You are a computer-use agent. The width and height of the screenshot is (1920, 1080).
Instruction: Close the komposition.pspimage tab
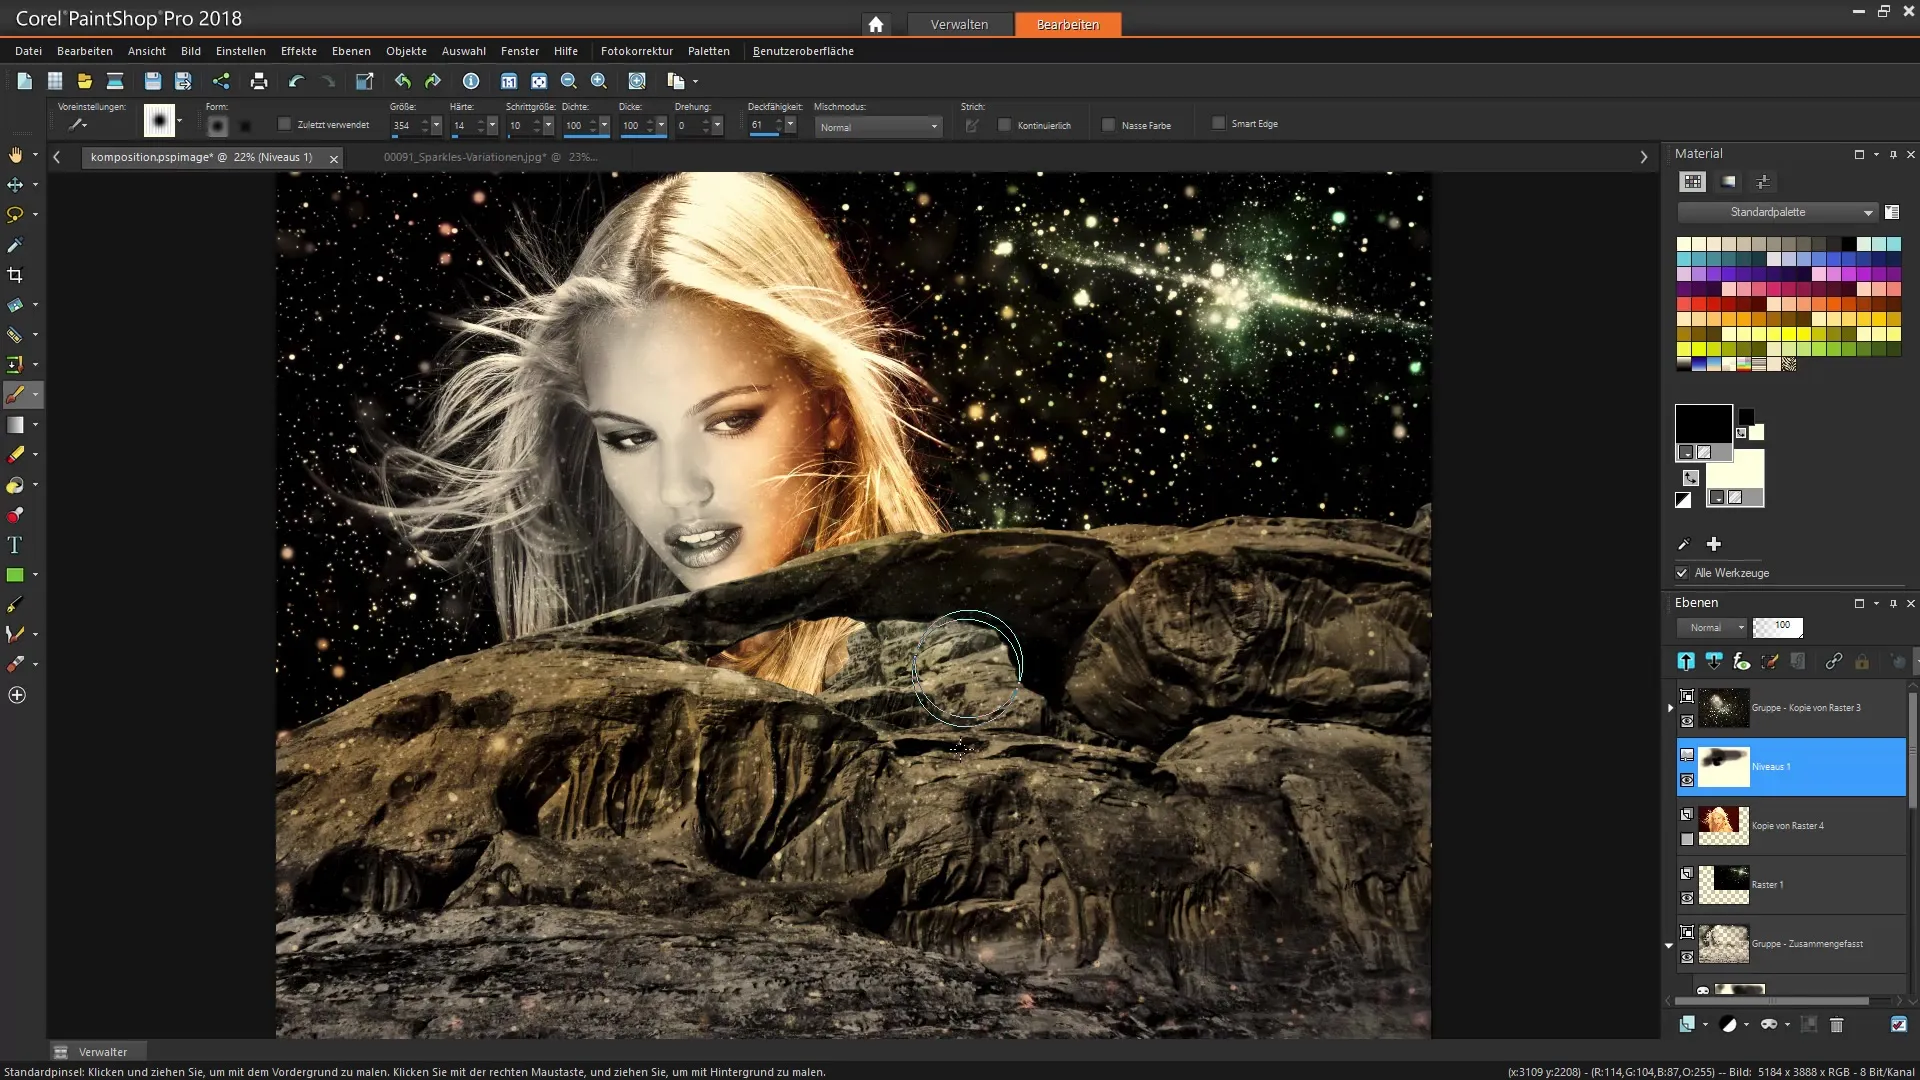coord(334,159)
